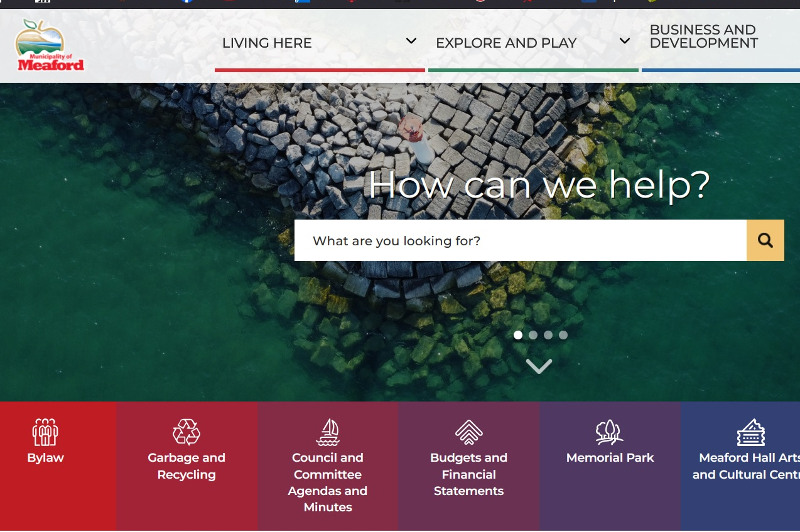Image resolution: width=800 pixels, height=532 pixels.
Task: Open the Business and Development menu
Action: (x=704, y=36)
